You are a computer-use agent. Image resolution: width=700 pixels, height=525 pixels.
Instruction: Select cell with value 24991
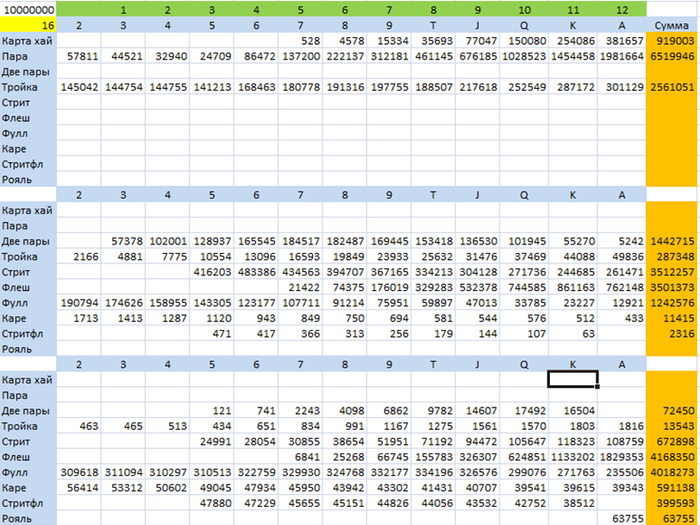212,442
